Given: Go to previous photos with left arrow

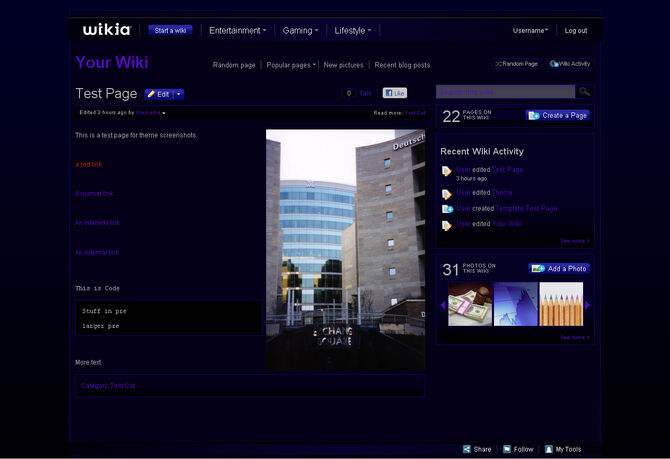Looking at the screenshot, I should 443,305.
